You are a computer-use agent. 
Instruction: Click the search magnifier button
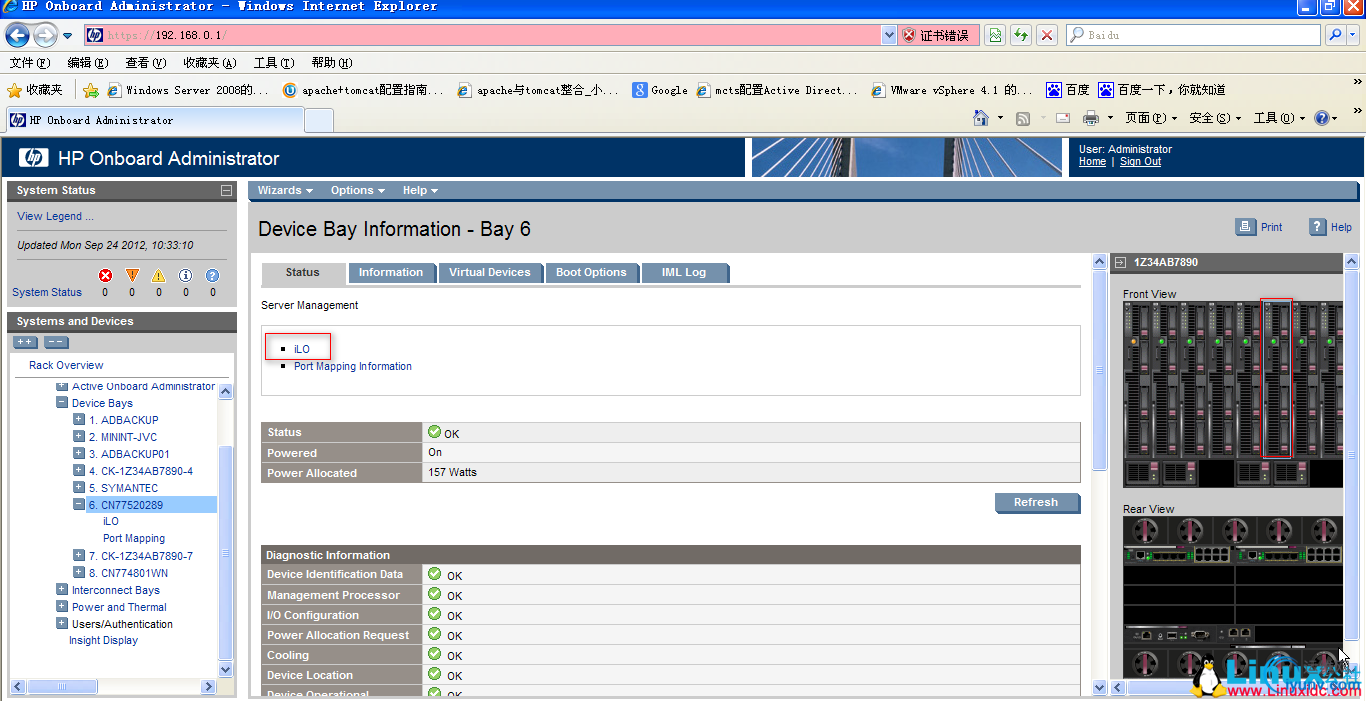[x=1334, y=35]
